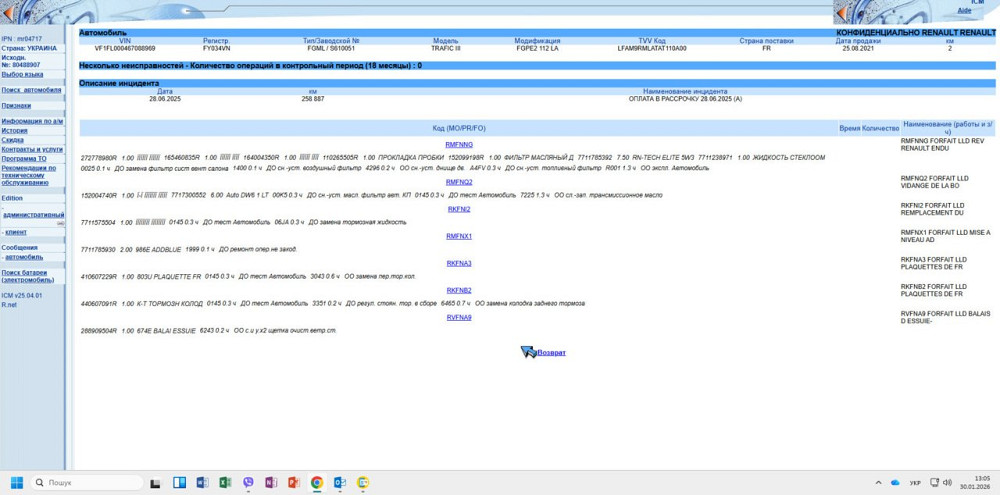
Task: Follow the Возврат return link
Action: pyautogui.click(x=551, y=353)
